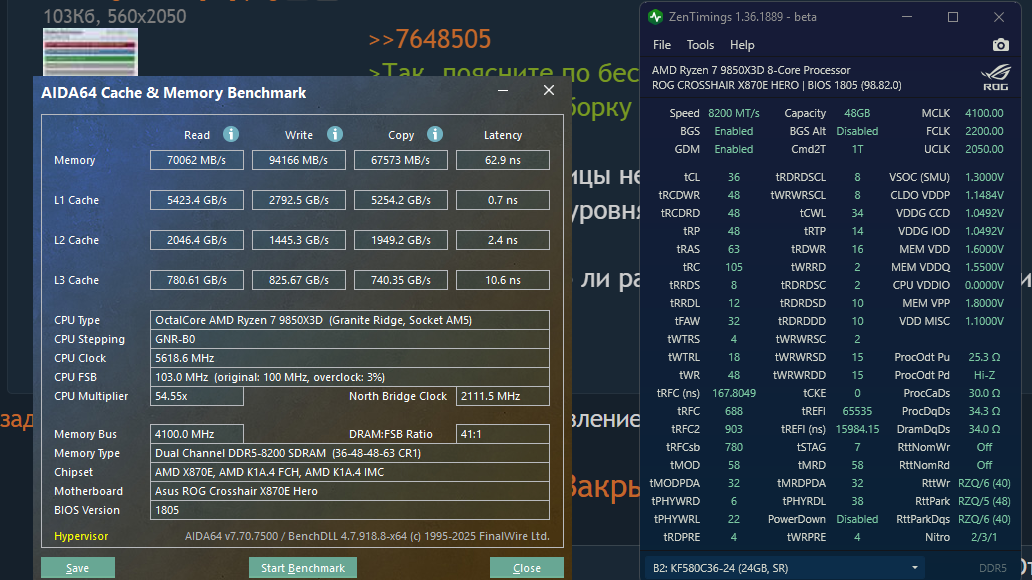Click the ProcOdt Pu value 25.3 Ω
Viewport: 1032px width, 580px height.
984,357
